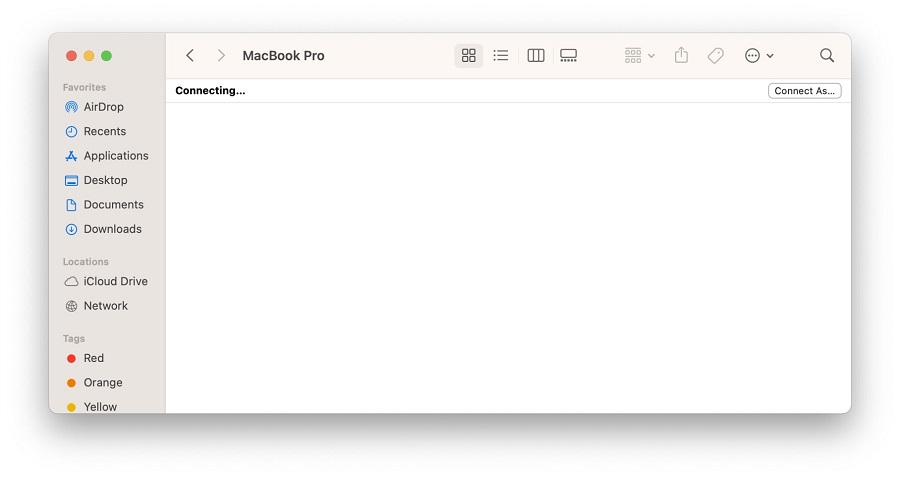Open Finder search magnifier
The height and width of the screenshot is (478, 900).
[x=827, y=56]
